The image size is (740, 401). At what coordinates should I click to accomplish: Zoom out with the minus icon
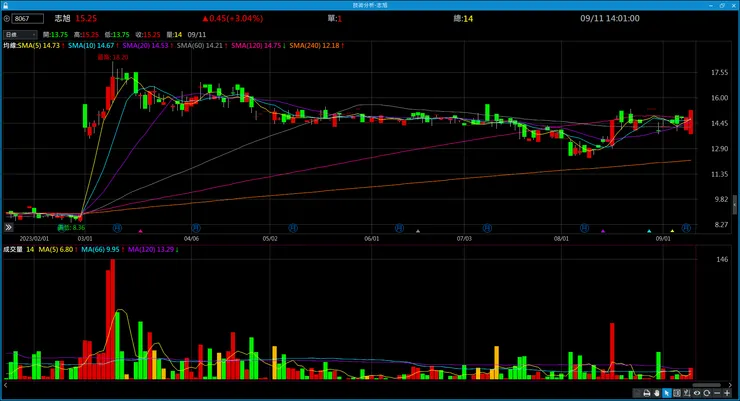click(x=717, y=393)
